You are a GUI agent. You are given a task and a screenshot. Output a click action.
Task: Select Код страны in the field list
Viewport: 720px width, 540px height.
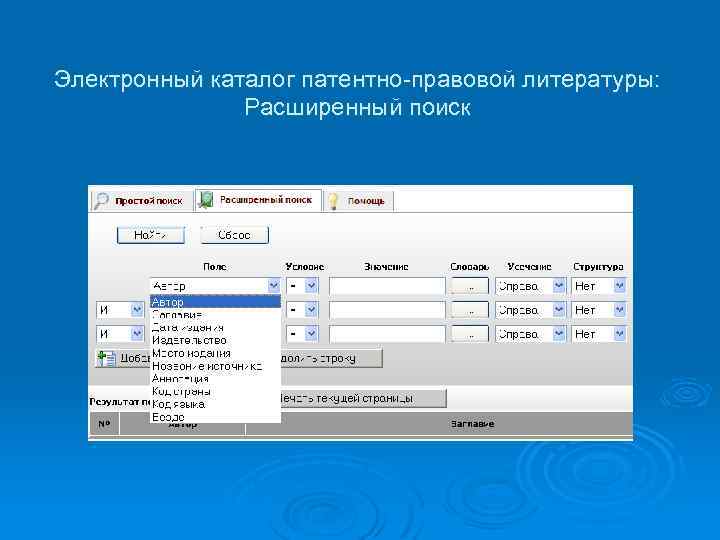[215, 392]
